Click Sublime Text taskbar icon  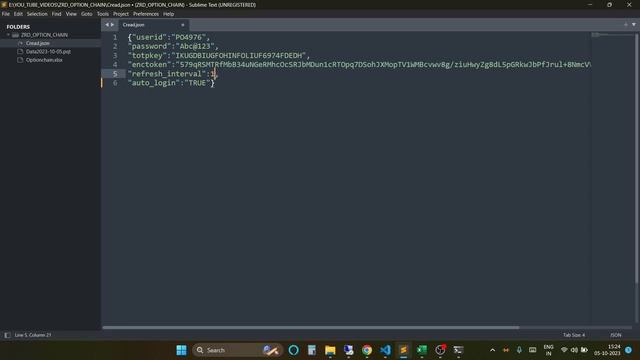click(x=403, y=350)
